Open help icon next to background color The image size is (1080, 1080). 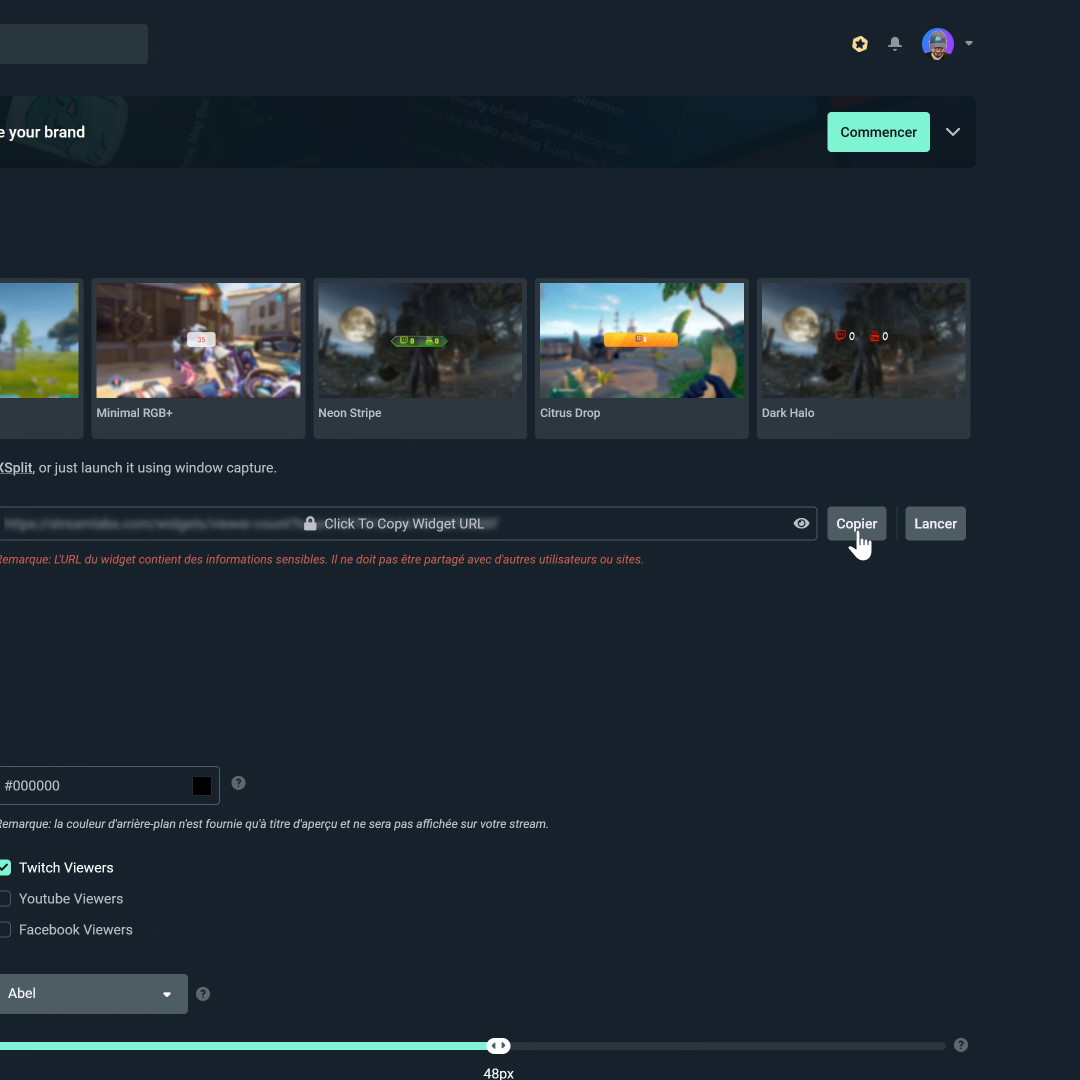pyautogui.click(x=238, y=783)
